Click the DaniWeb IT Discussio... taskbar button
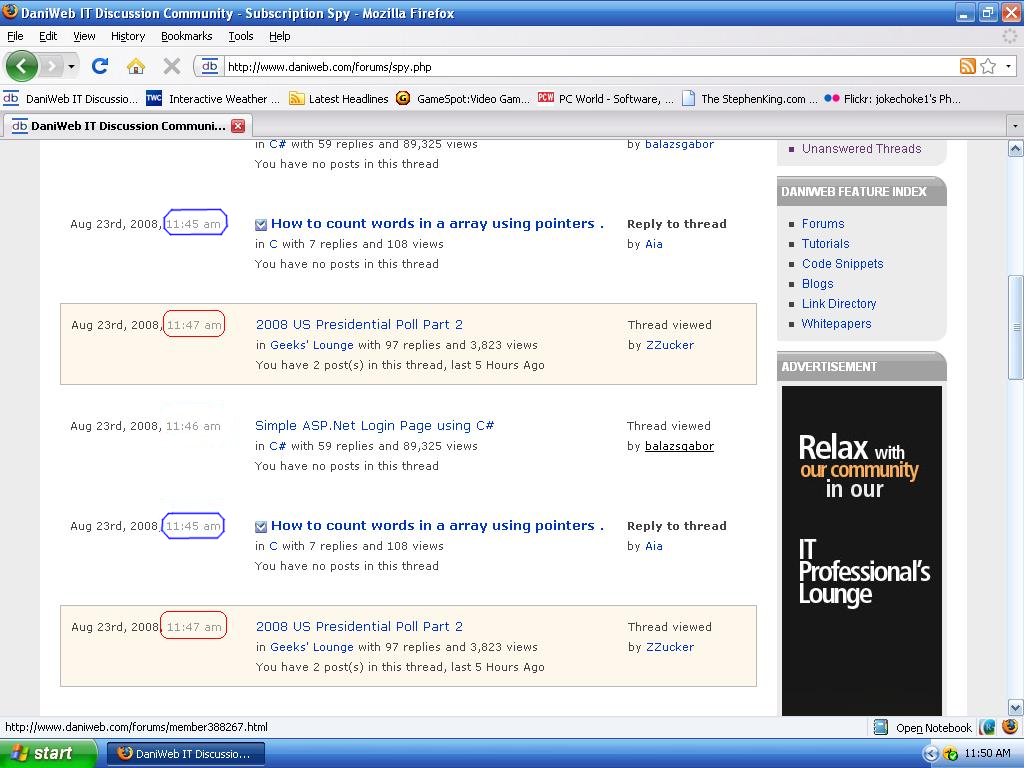The width and height of the screenshot is (1026, 768). click(x=185, y=754)
